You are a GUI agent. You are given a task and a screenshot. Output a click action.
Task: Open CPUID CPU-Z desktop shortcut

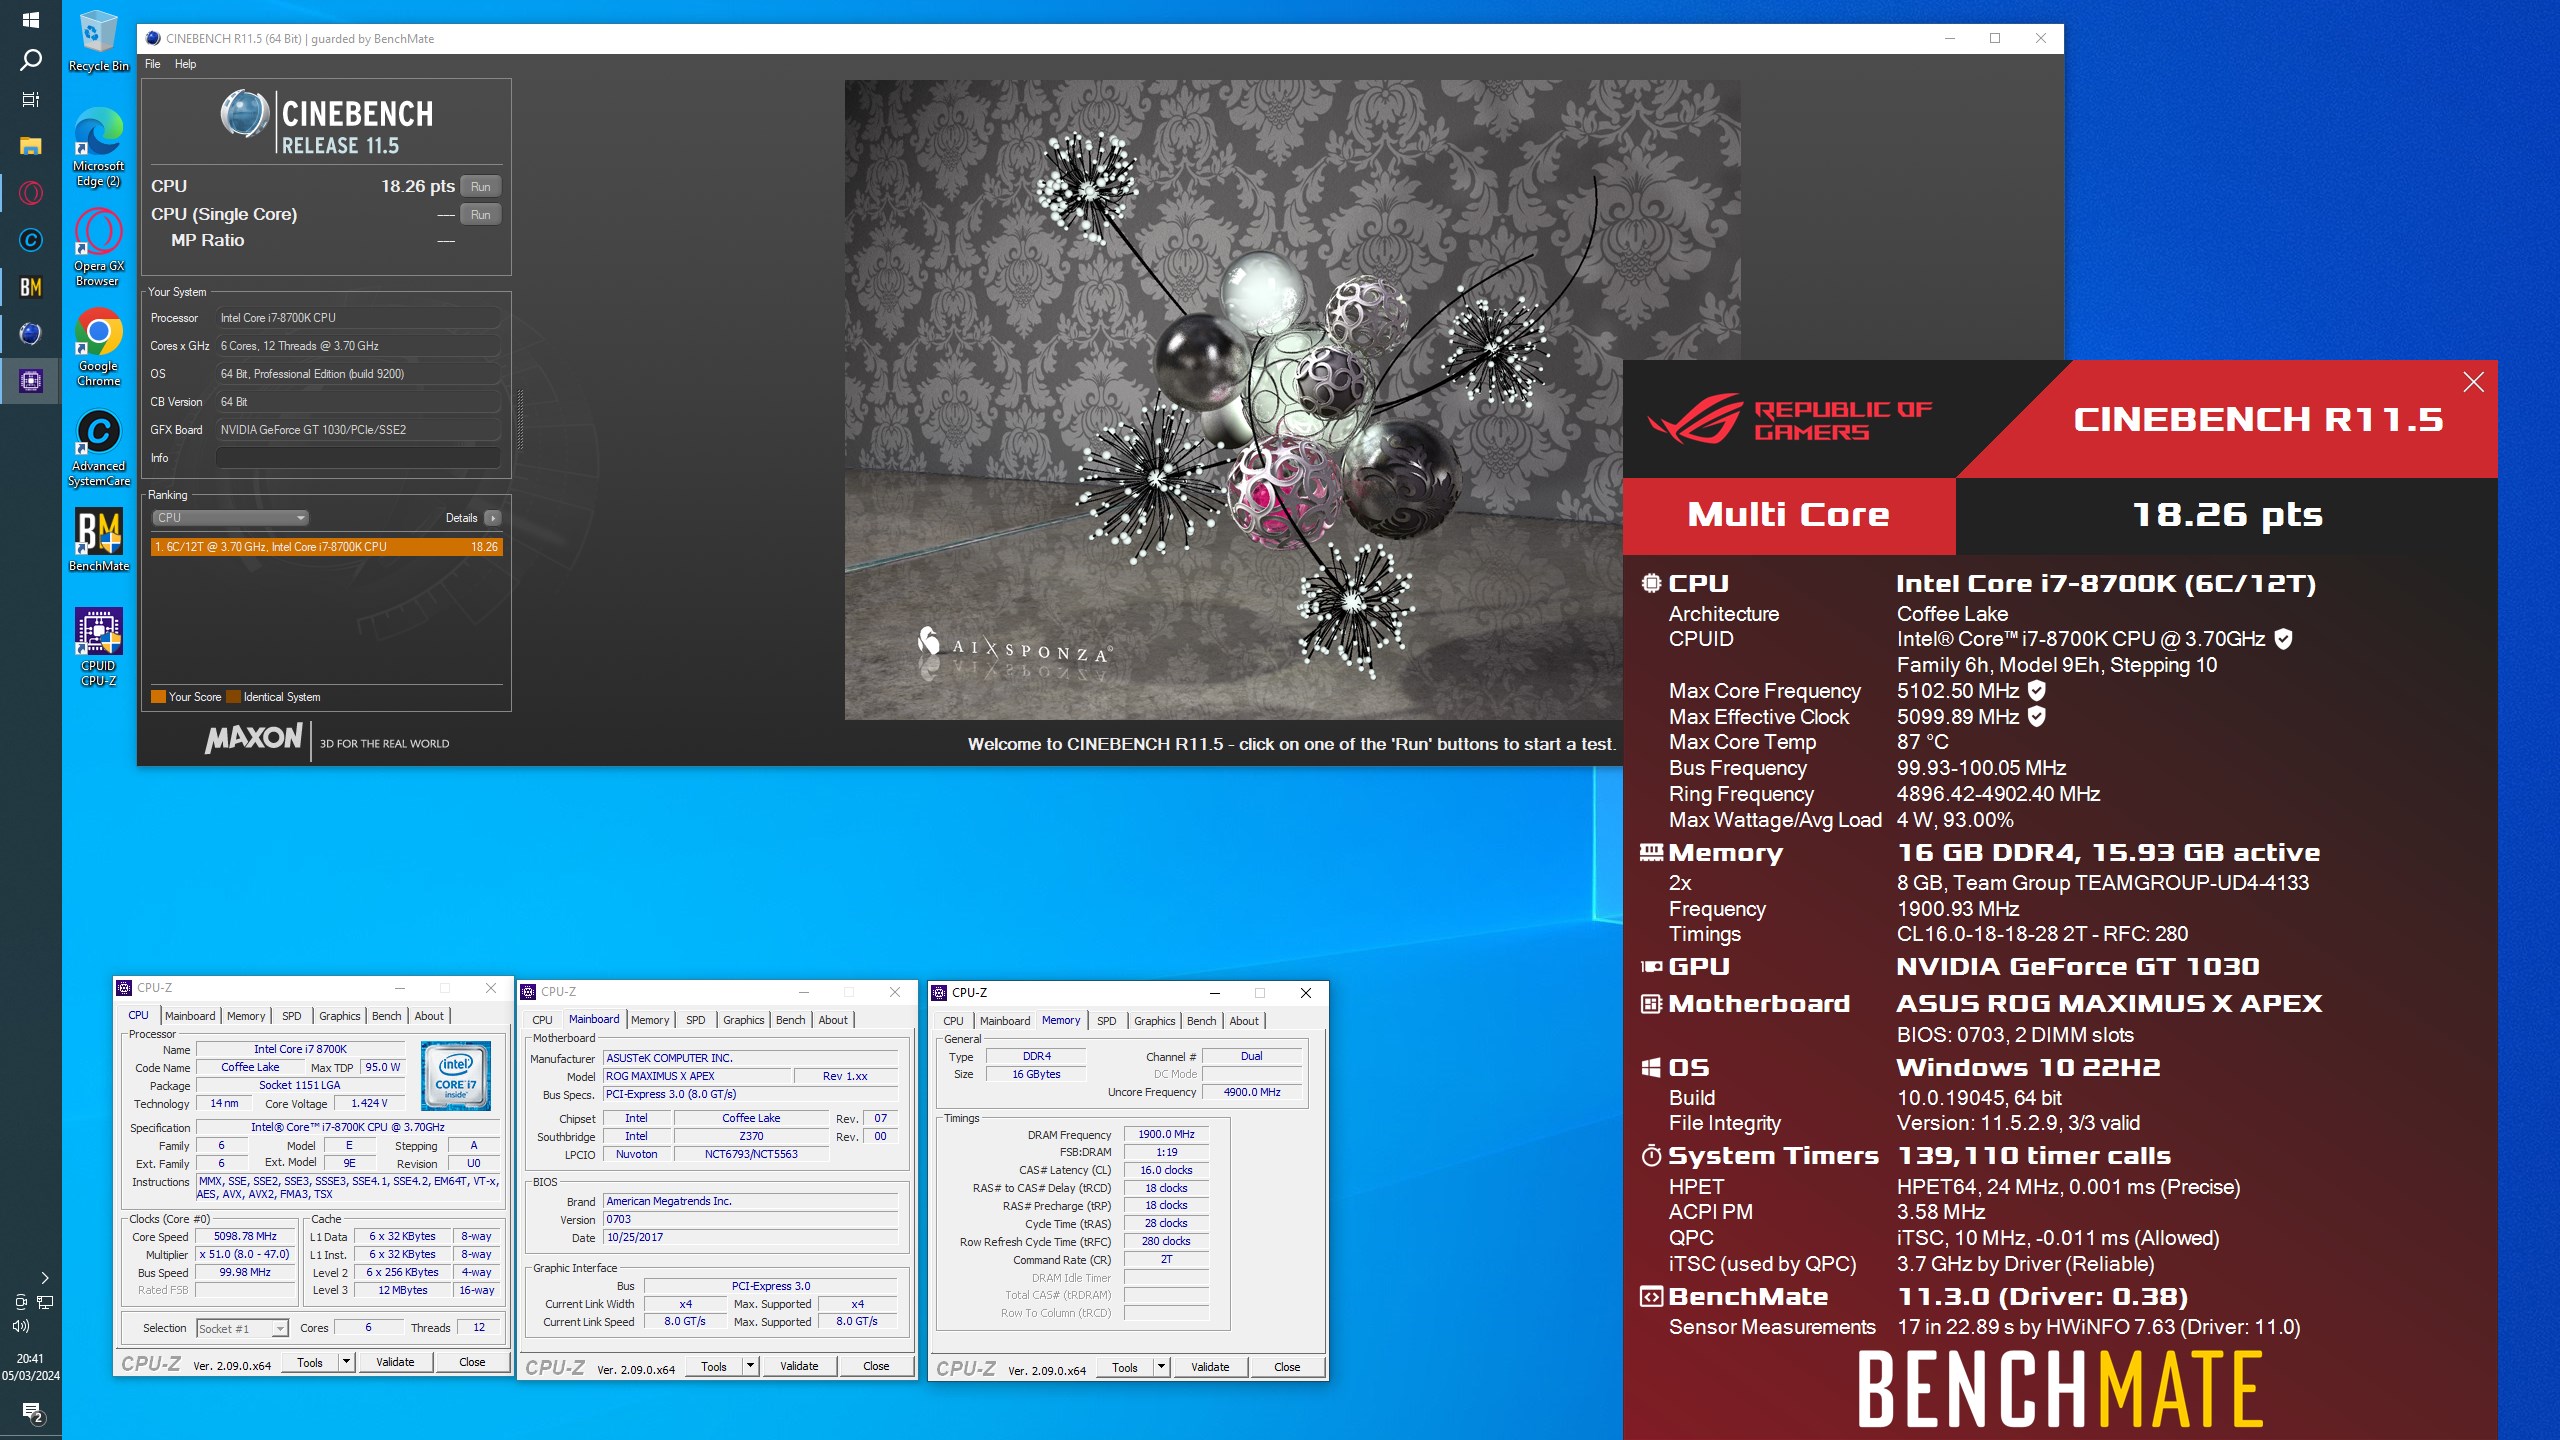tap(98, 647)
